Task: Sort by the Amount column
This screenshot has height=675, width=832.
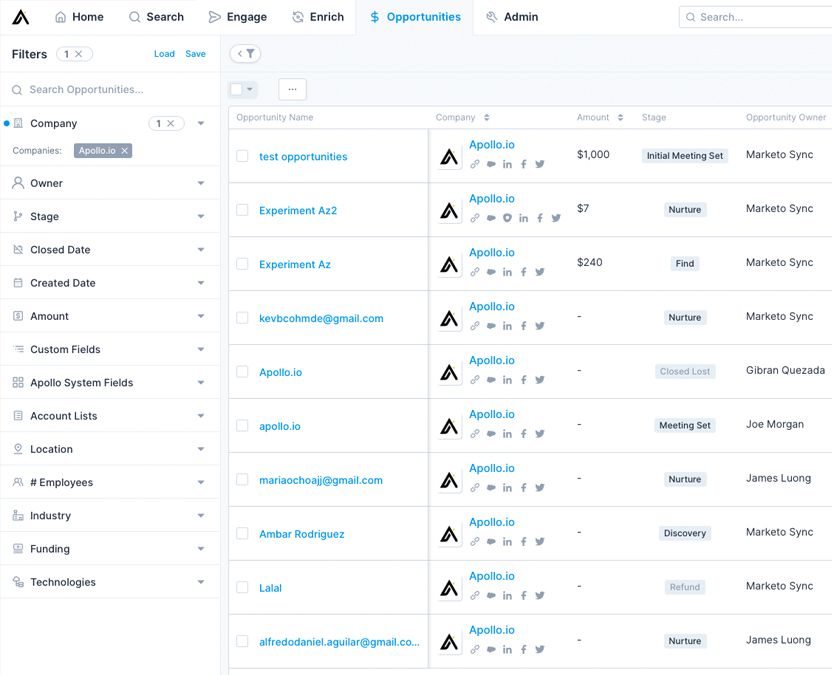Action: (620, 118)
